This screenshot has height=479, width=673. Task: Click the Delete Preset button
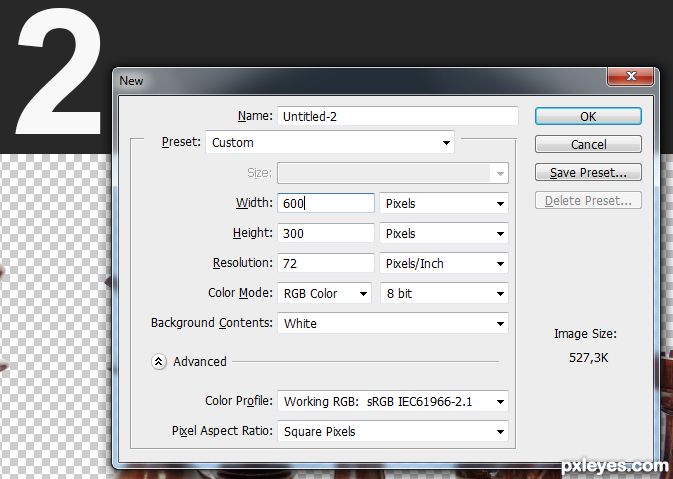point(588,200)
